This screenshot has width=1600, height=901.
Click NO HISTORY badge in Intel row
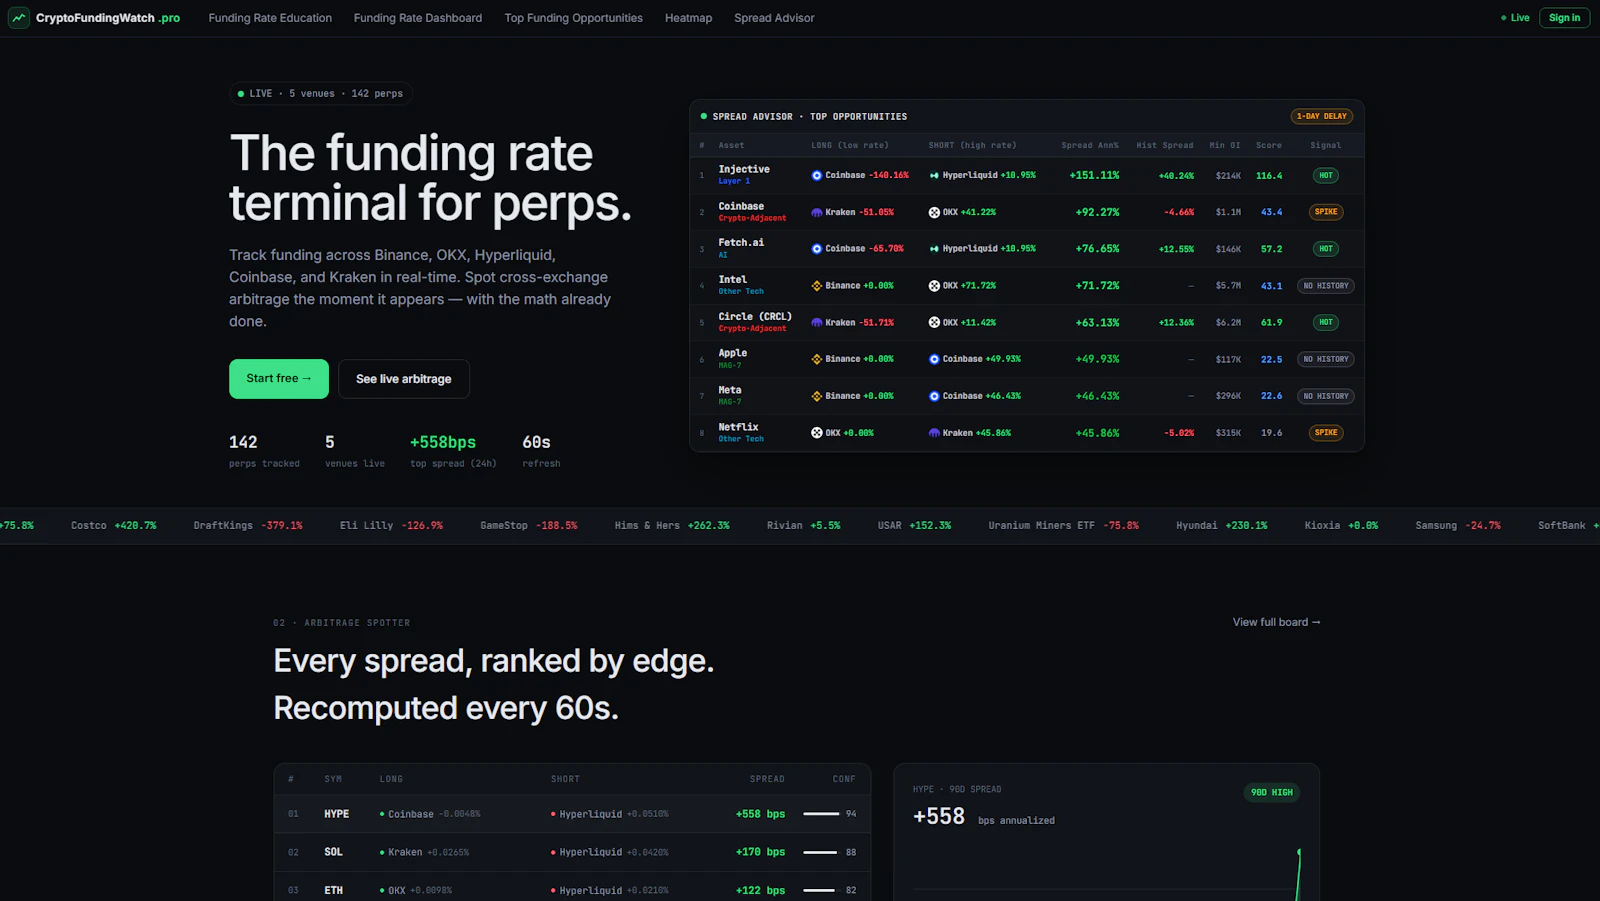click(x=1326, y=286)
